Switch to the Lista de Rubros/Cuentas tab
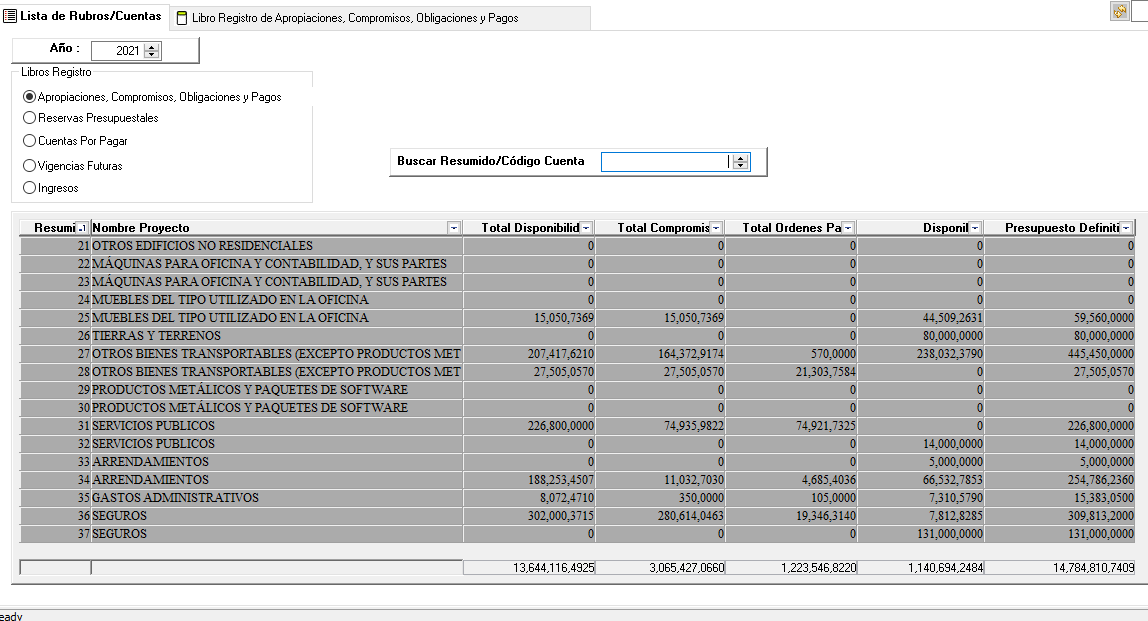Viewport: 1148px width, 621px height. pyautogui.click(x=83, y=16)
